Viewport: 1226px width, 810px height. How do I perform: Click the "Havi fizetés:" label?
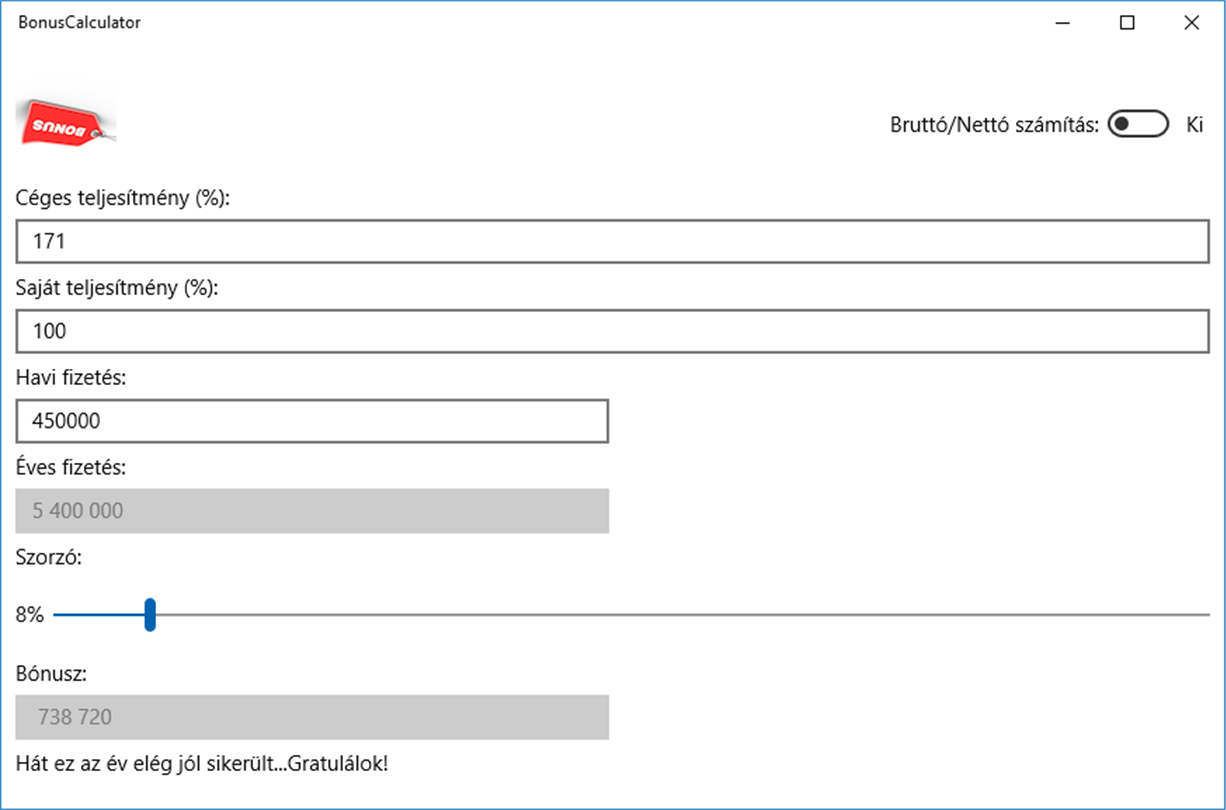pos(68,377)
